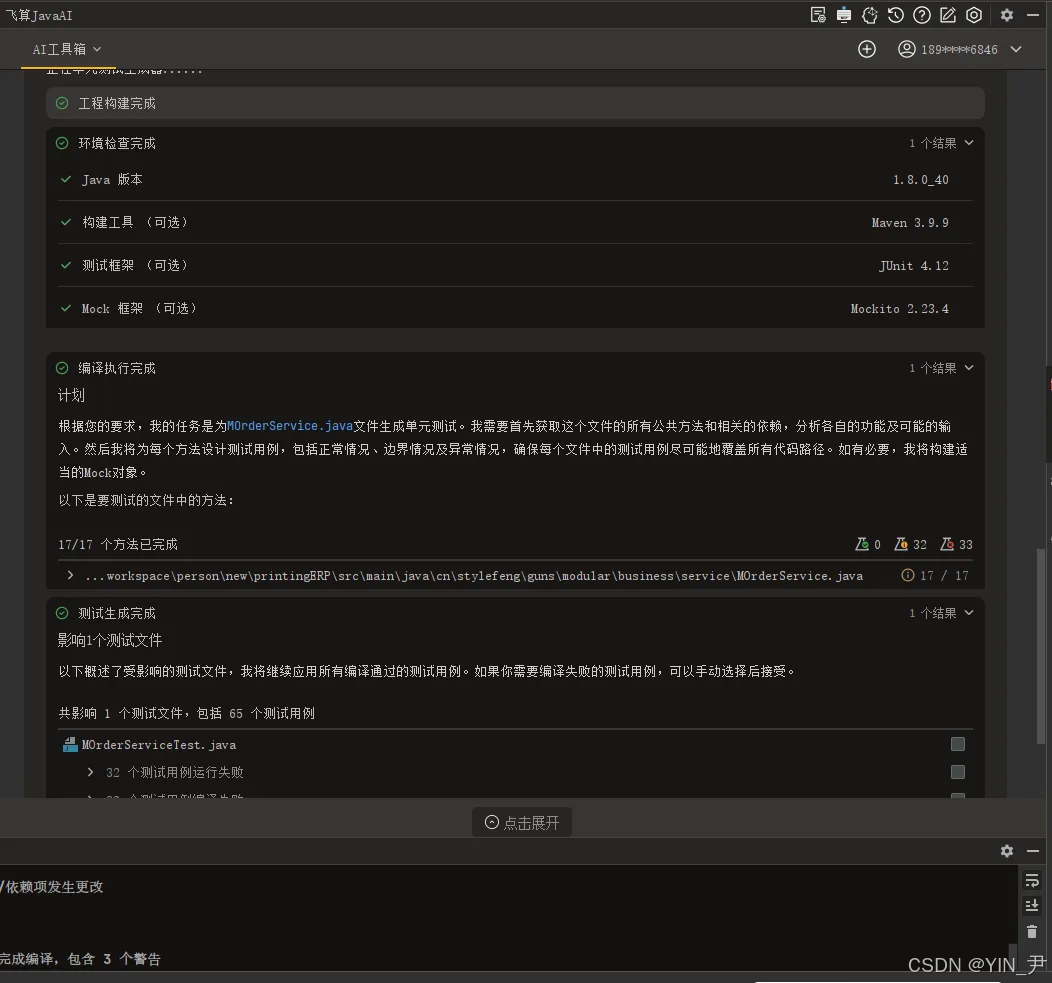Screen dimensions: 1052x983
Task: Click the 依赖项发生更改 console message
Action: 54,887
